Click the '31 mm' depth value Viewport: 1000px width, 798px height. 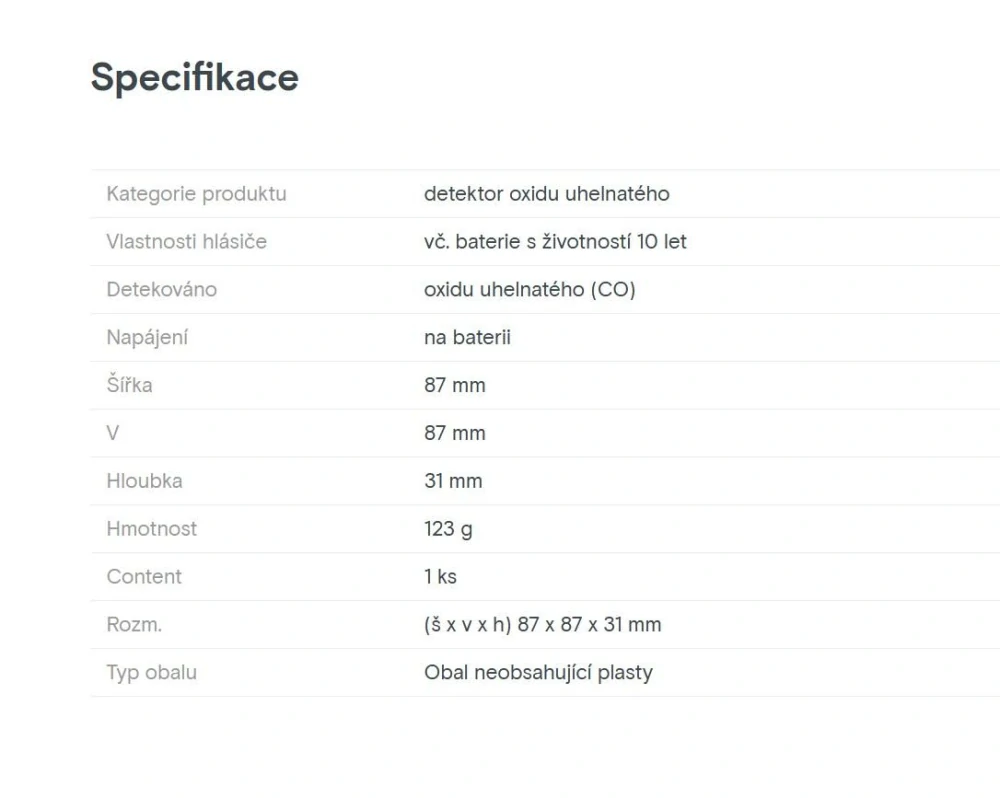click(453, 481)
